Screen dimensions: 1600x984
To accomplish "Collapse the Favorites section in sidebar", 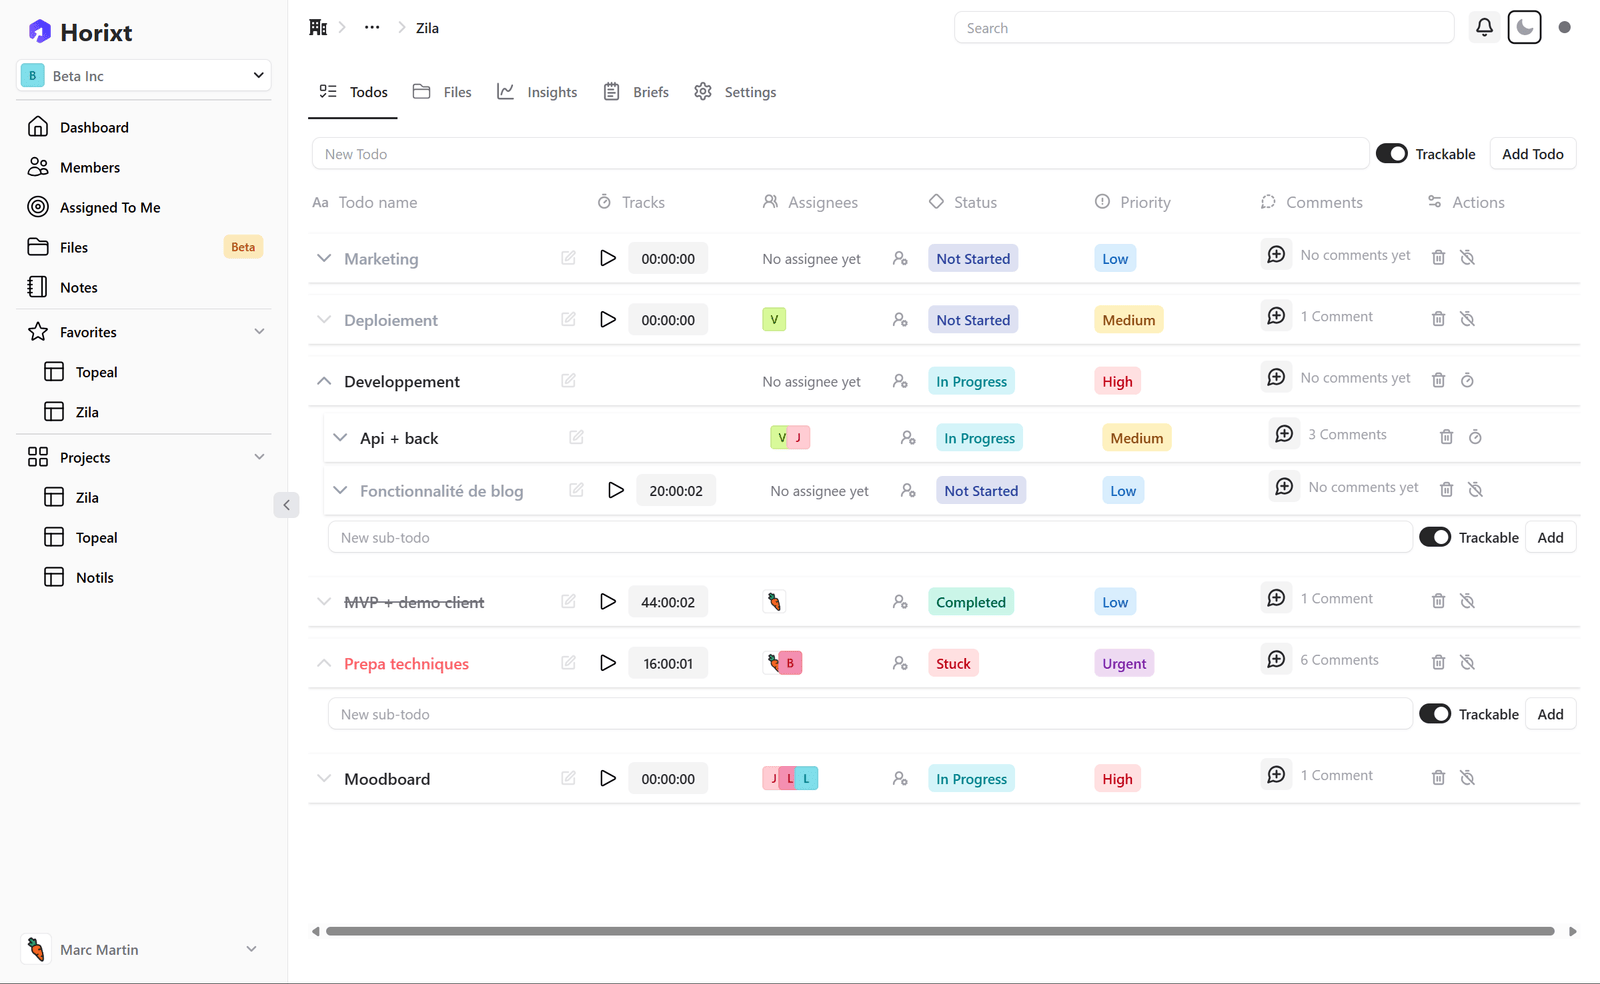I will tap(259, 332).
